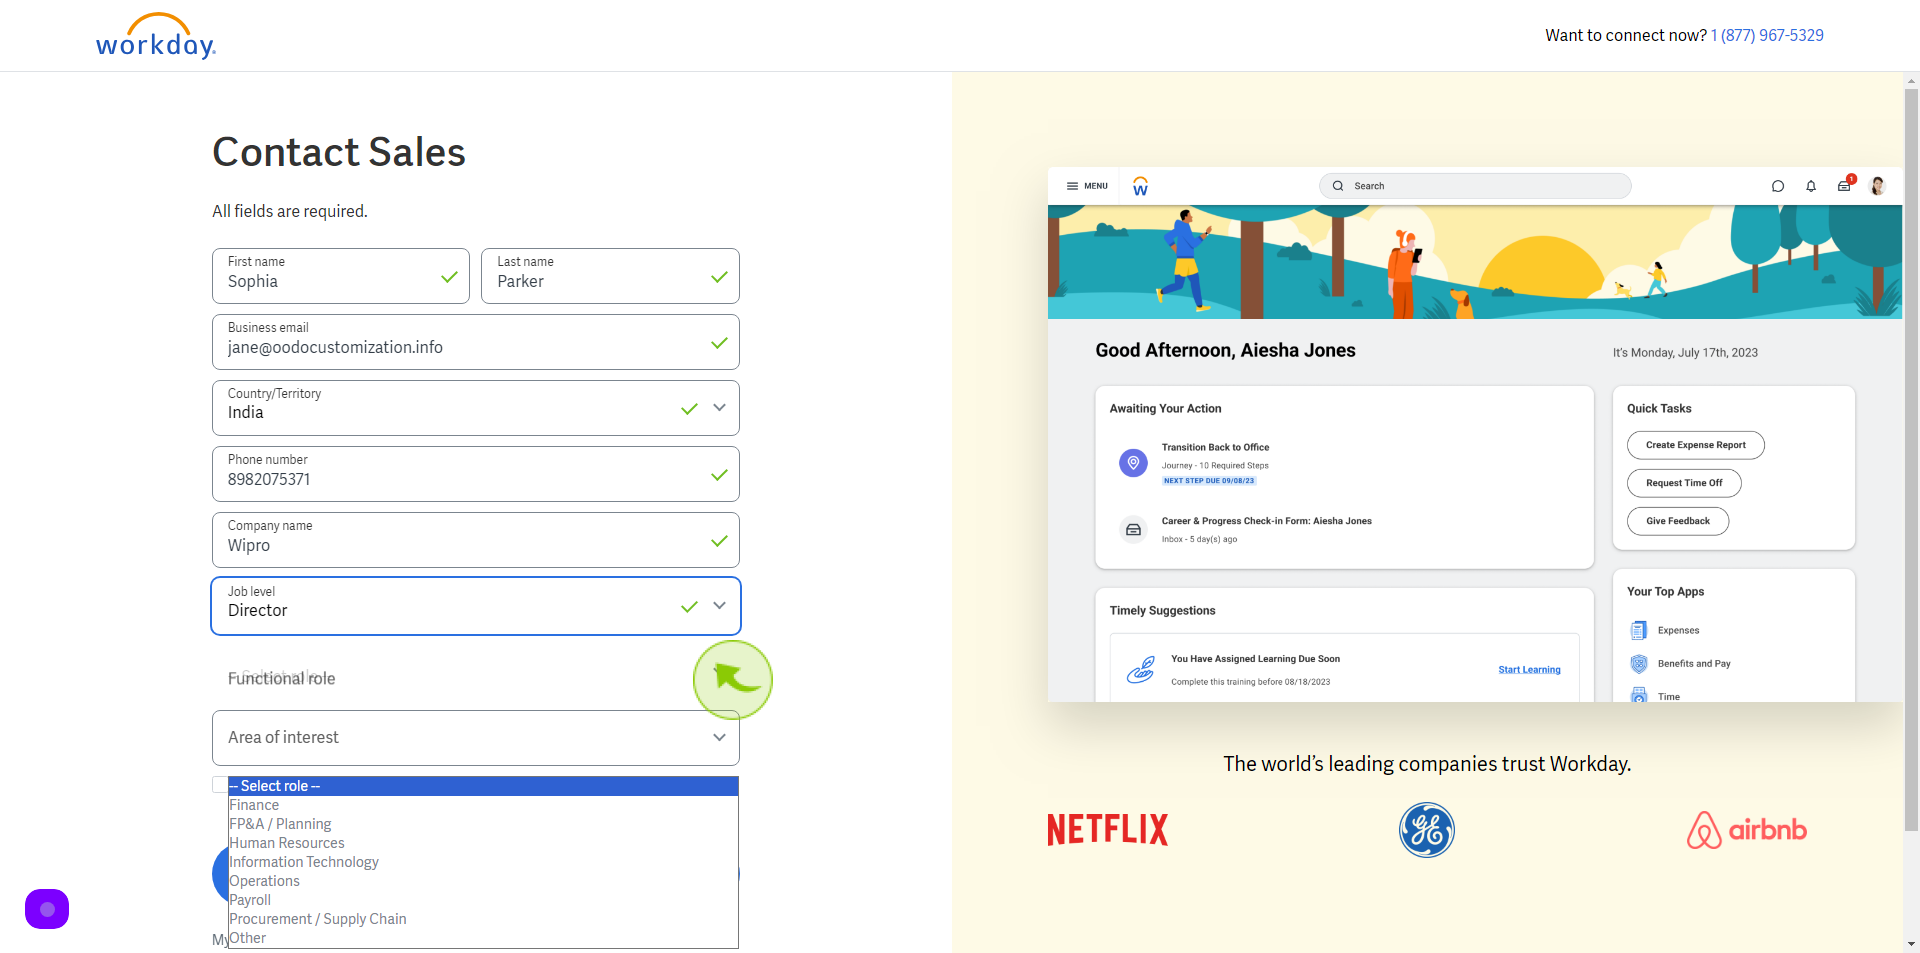
Task: Click the Company name field
Action: (476, 540)
